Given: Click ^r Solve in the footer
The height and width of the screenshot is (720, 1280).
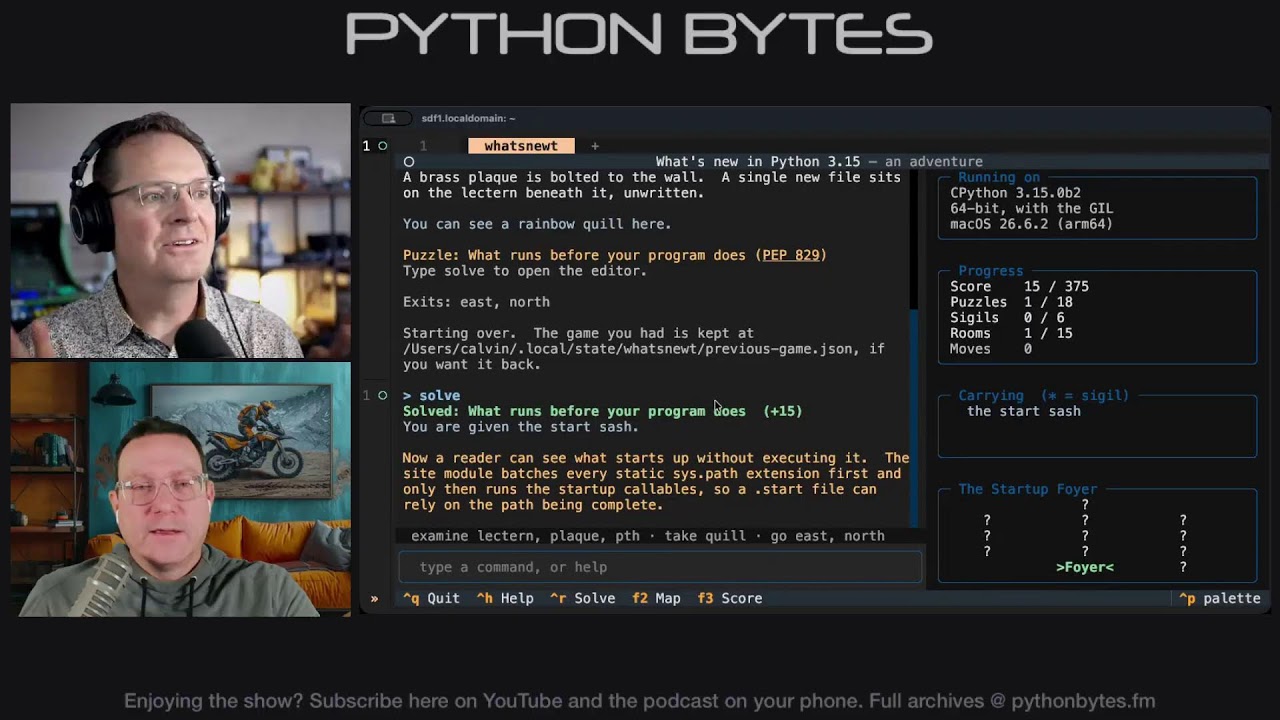Looking at the screenshot, I should click(582, 598).
